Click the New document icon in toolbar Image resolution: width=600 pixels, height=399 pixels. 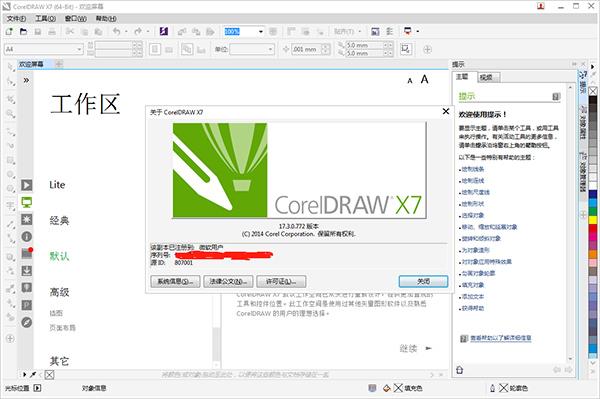9,31
